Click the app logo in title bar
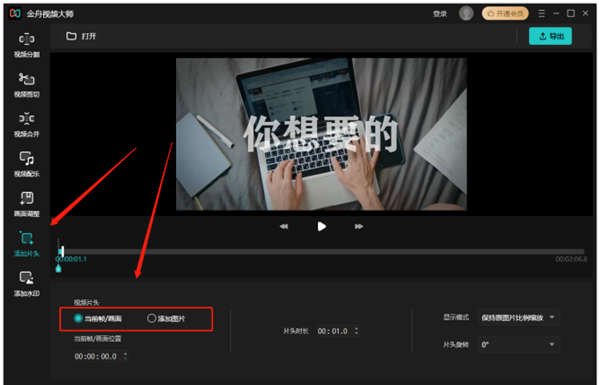 15,13
